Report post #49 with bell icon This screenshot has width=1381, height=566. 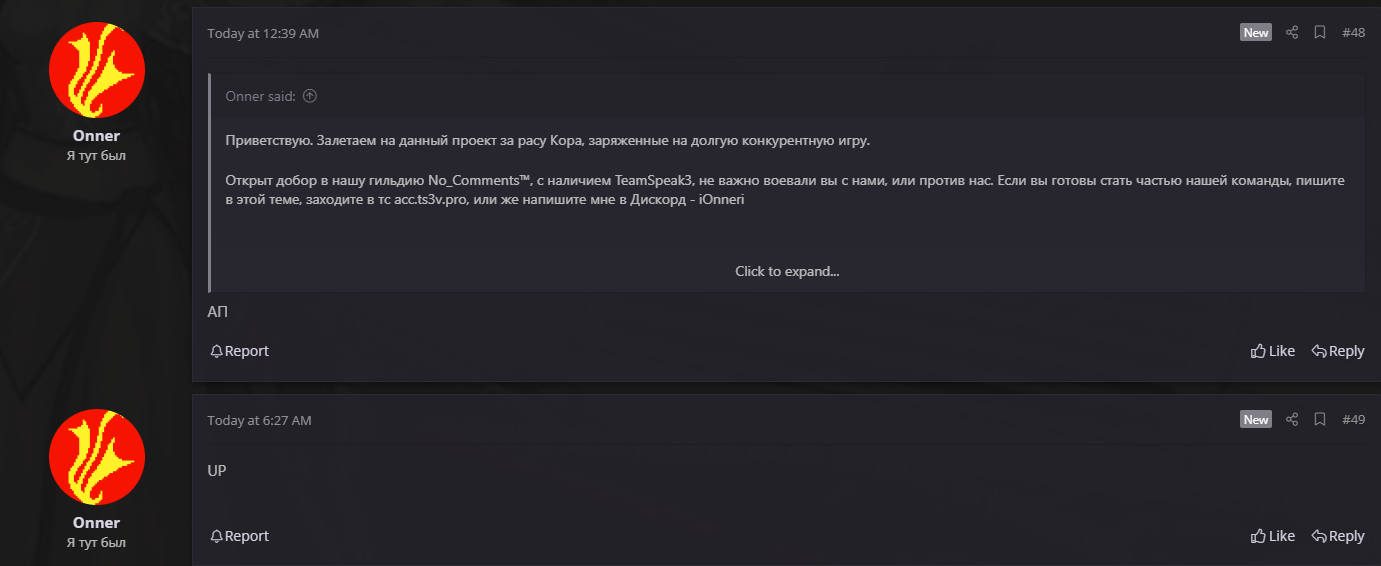[239, 536]
